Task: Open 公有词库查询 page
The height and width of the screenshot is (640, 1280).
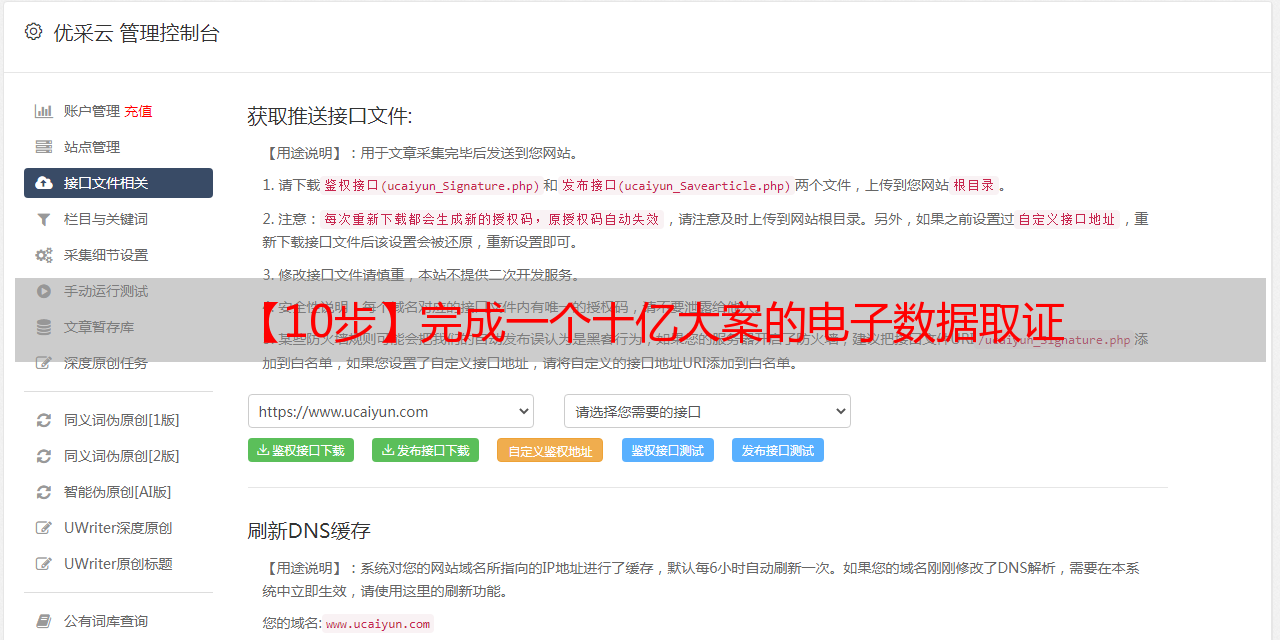Action: coord(106,621)
